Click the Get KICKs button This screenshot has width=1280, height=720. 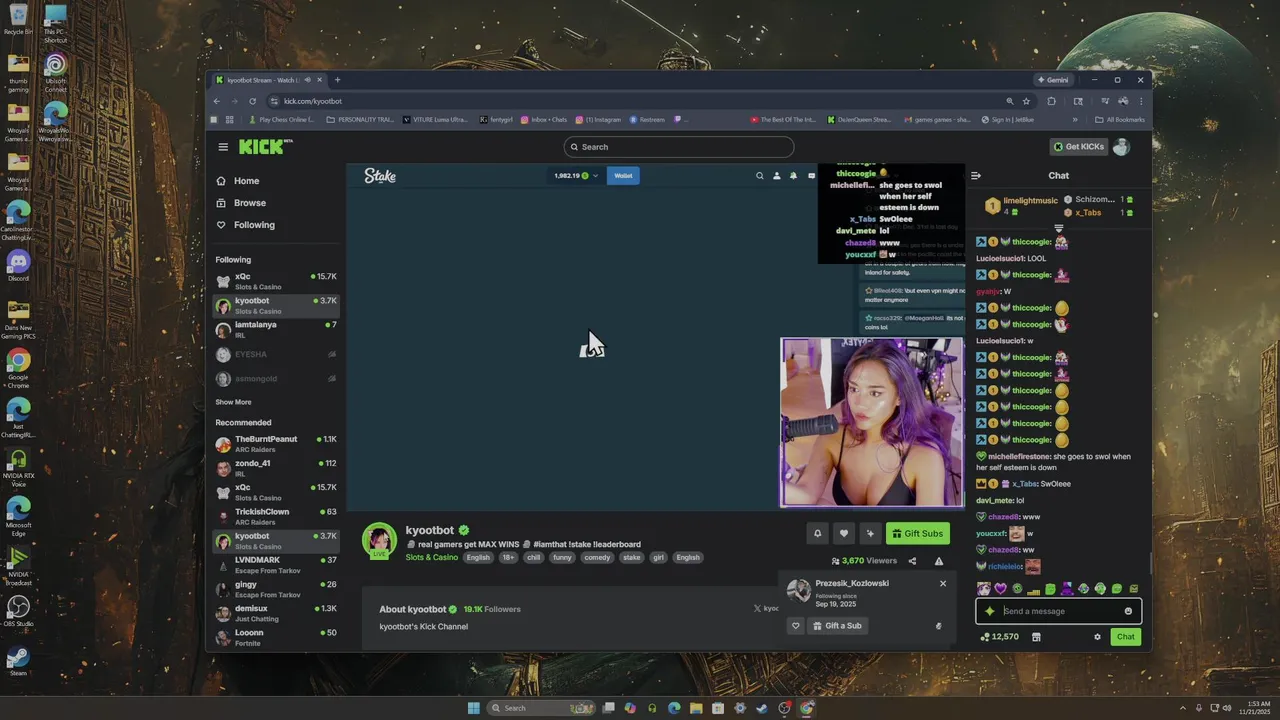1078,147
